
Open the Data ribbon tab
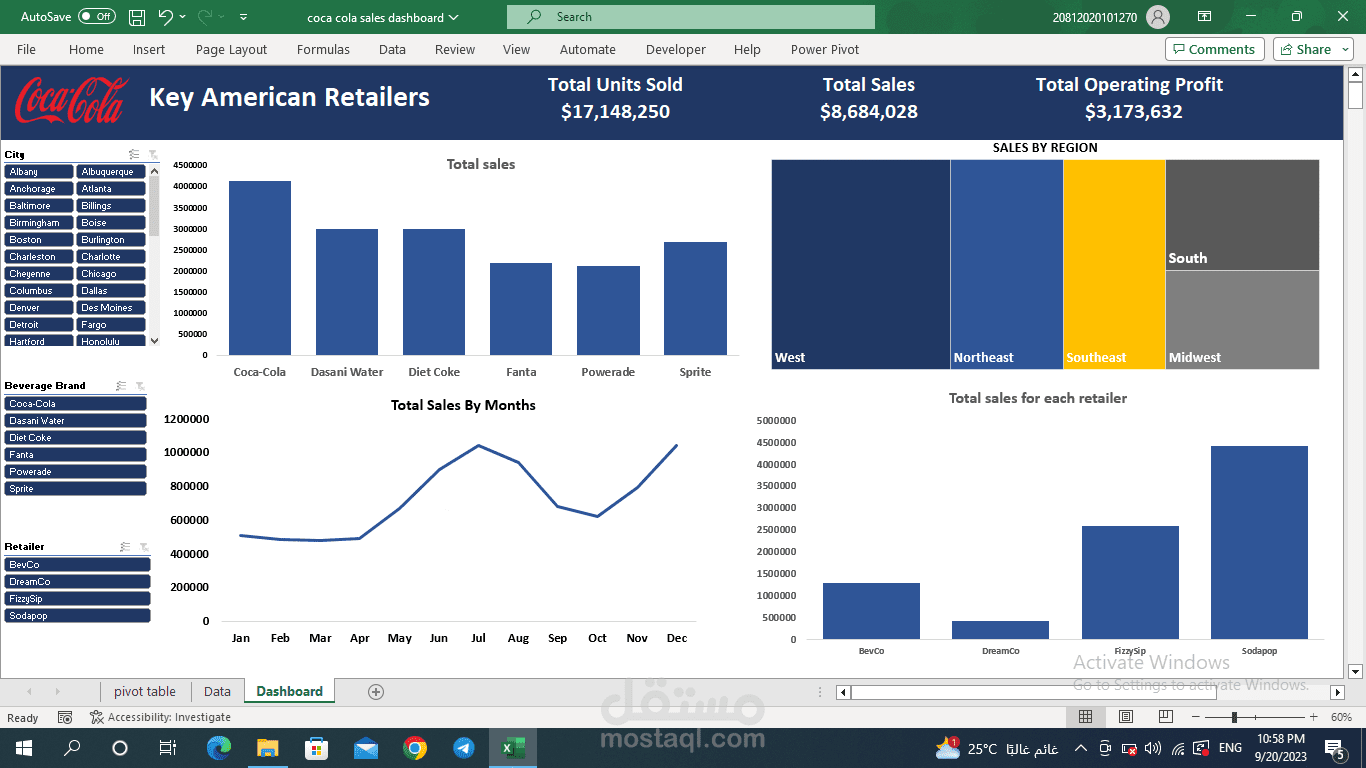coord(392,49)
